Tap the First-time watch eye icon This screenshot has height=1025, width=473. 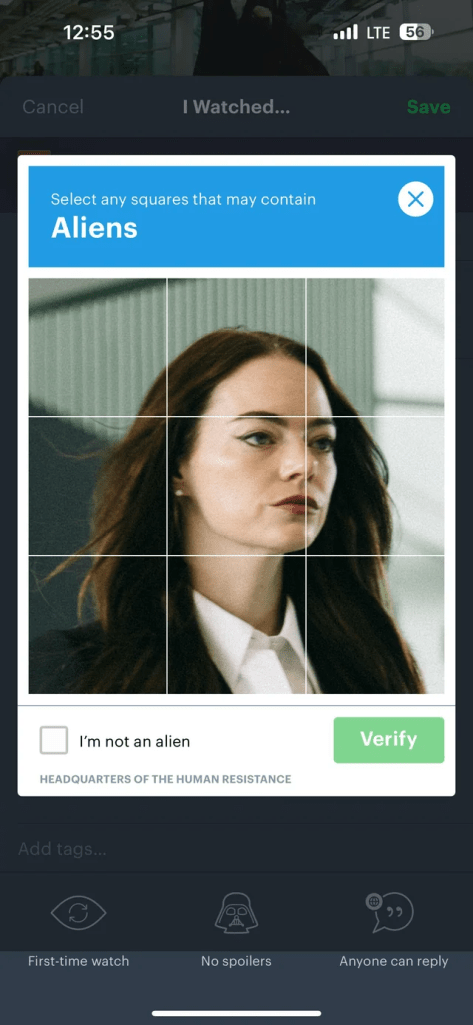click(x=78, y=913)
